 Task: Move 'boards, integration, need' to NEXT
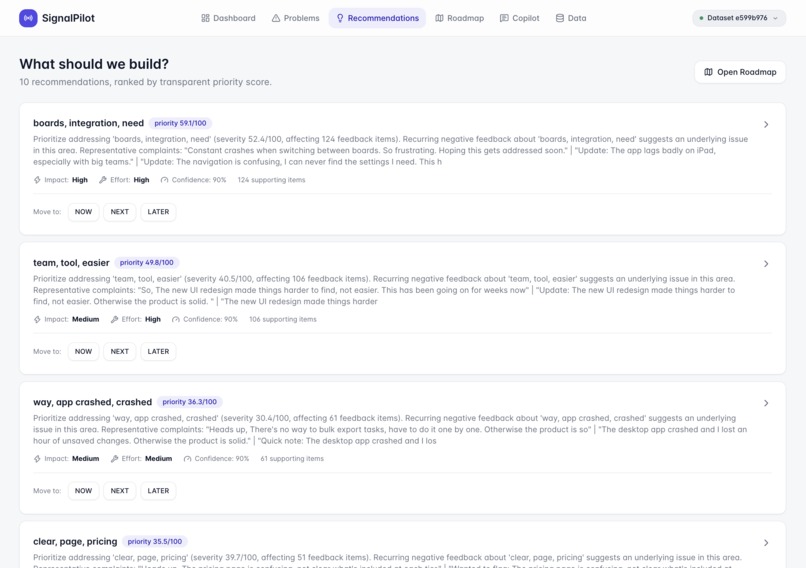[x=119, y=212]
